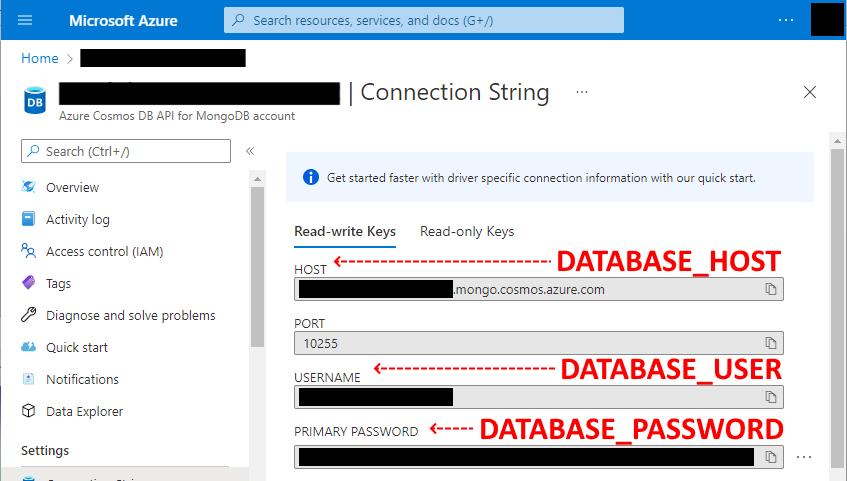Click the HOST field ending mongo.cosmos.azure.com
Screen dimensions: 847x481
pyautogui.click(x=539, y=289)
